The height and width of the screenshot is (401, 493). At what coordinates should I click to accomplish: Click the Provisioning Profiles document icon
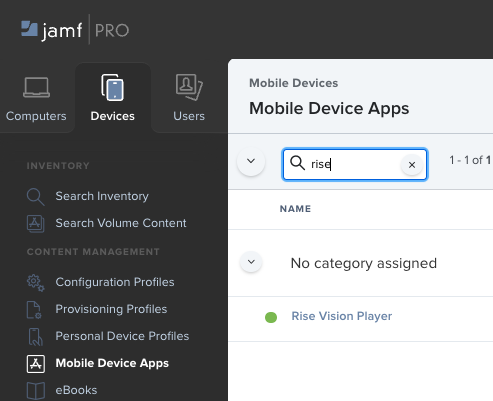34,310
